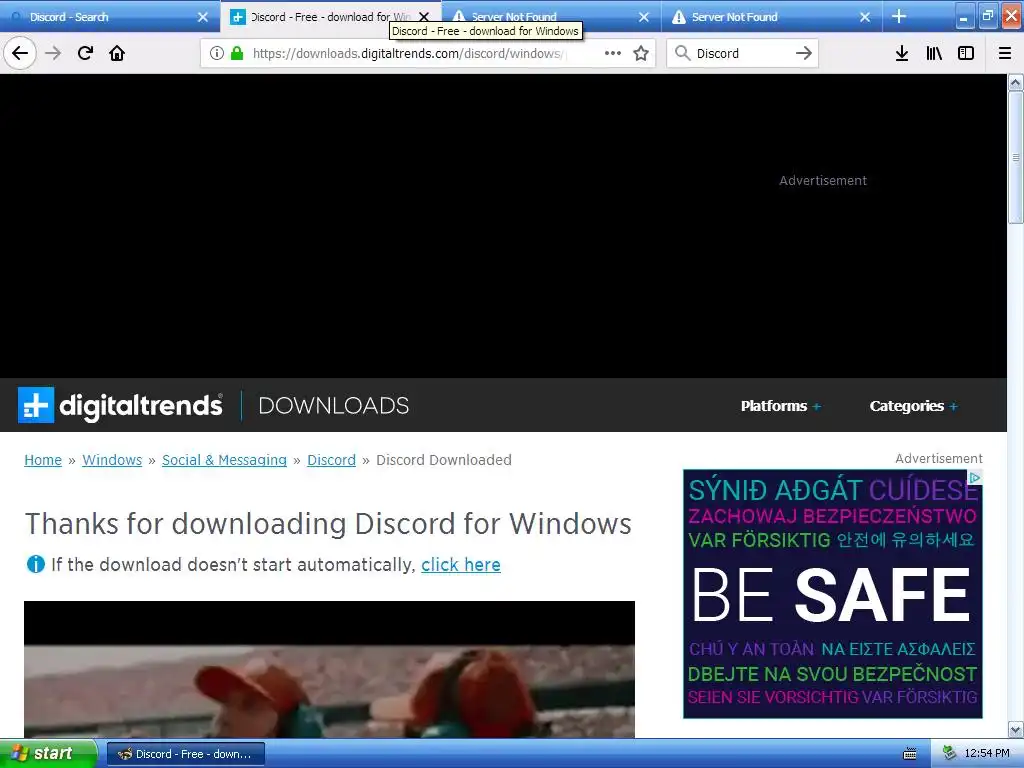Click the green secure padlock icon
Screen dimensions: 1024x768
[x=237, y=53]
